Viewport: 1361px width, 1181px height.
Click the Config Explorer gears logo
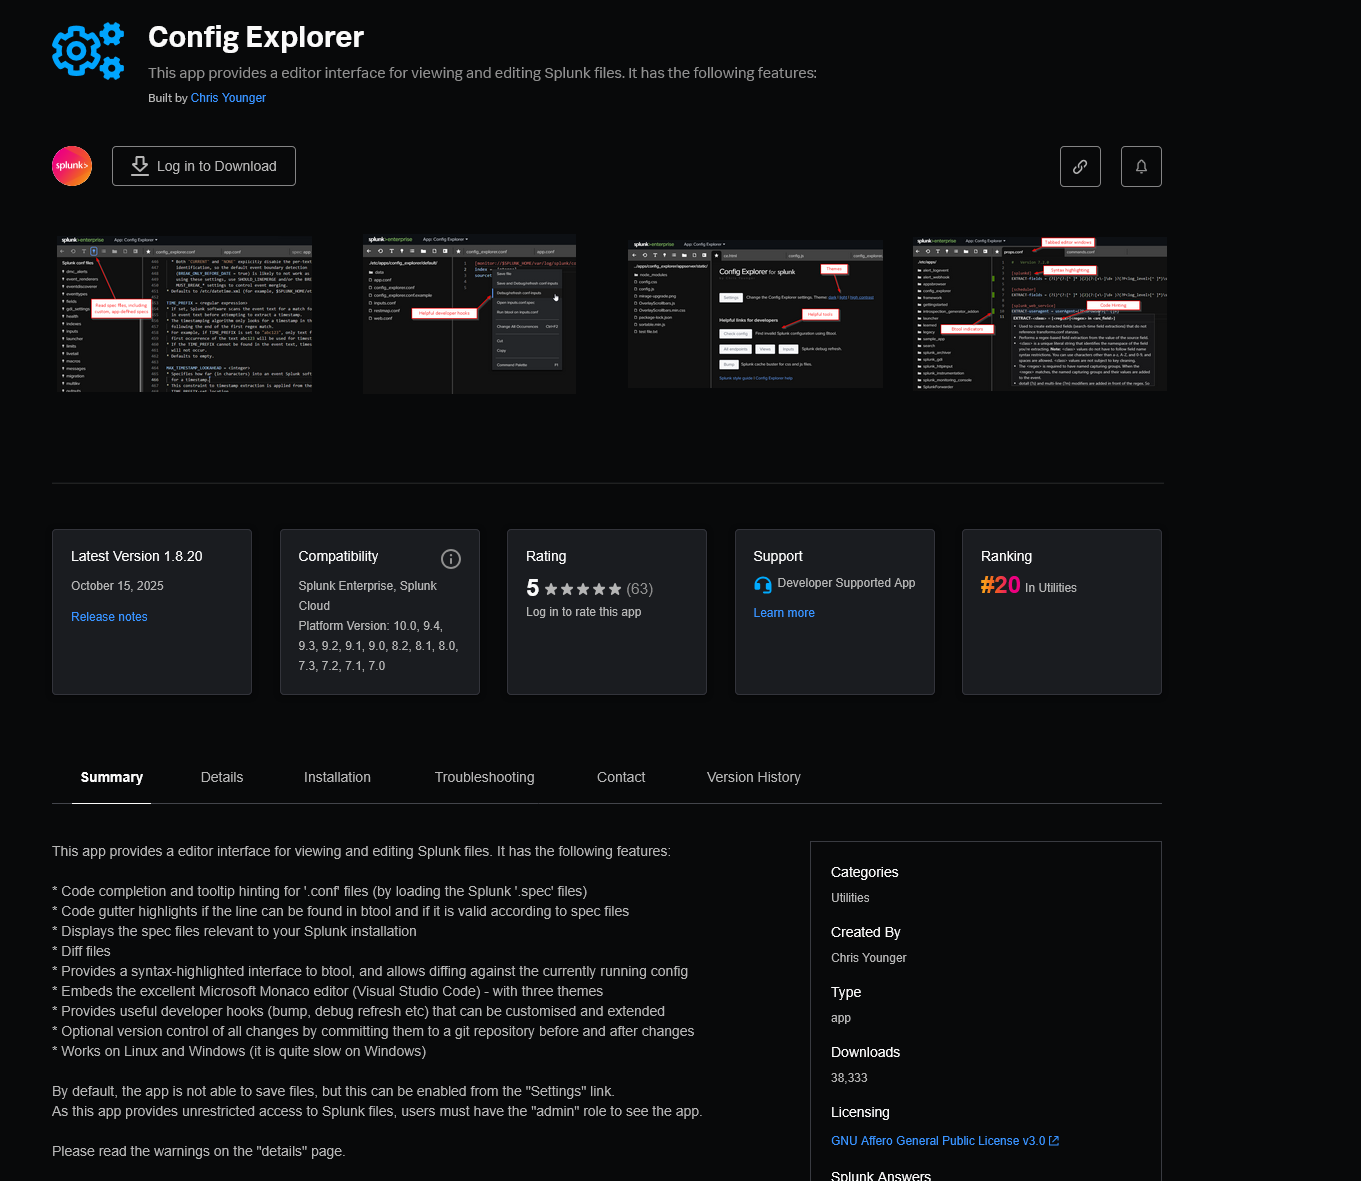pos(88,51)
